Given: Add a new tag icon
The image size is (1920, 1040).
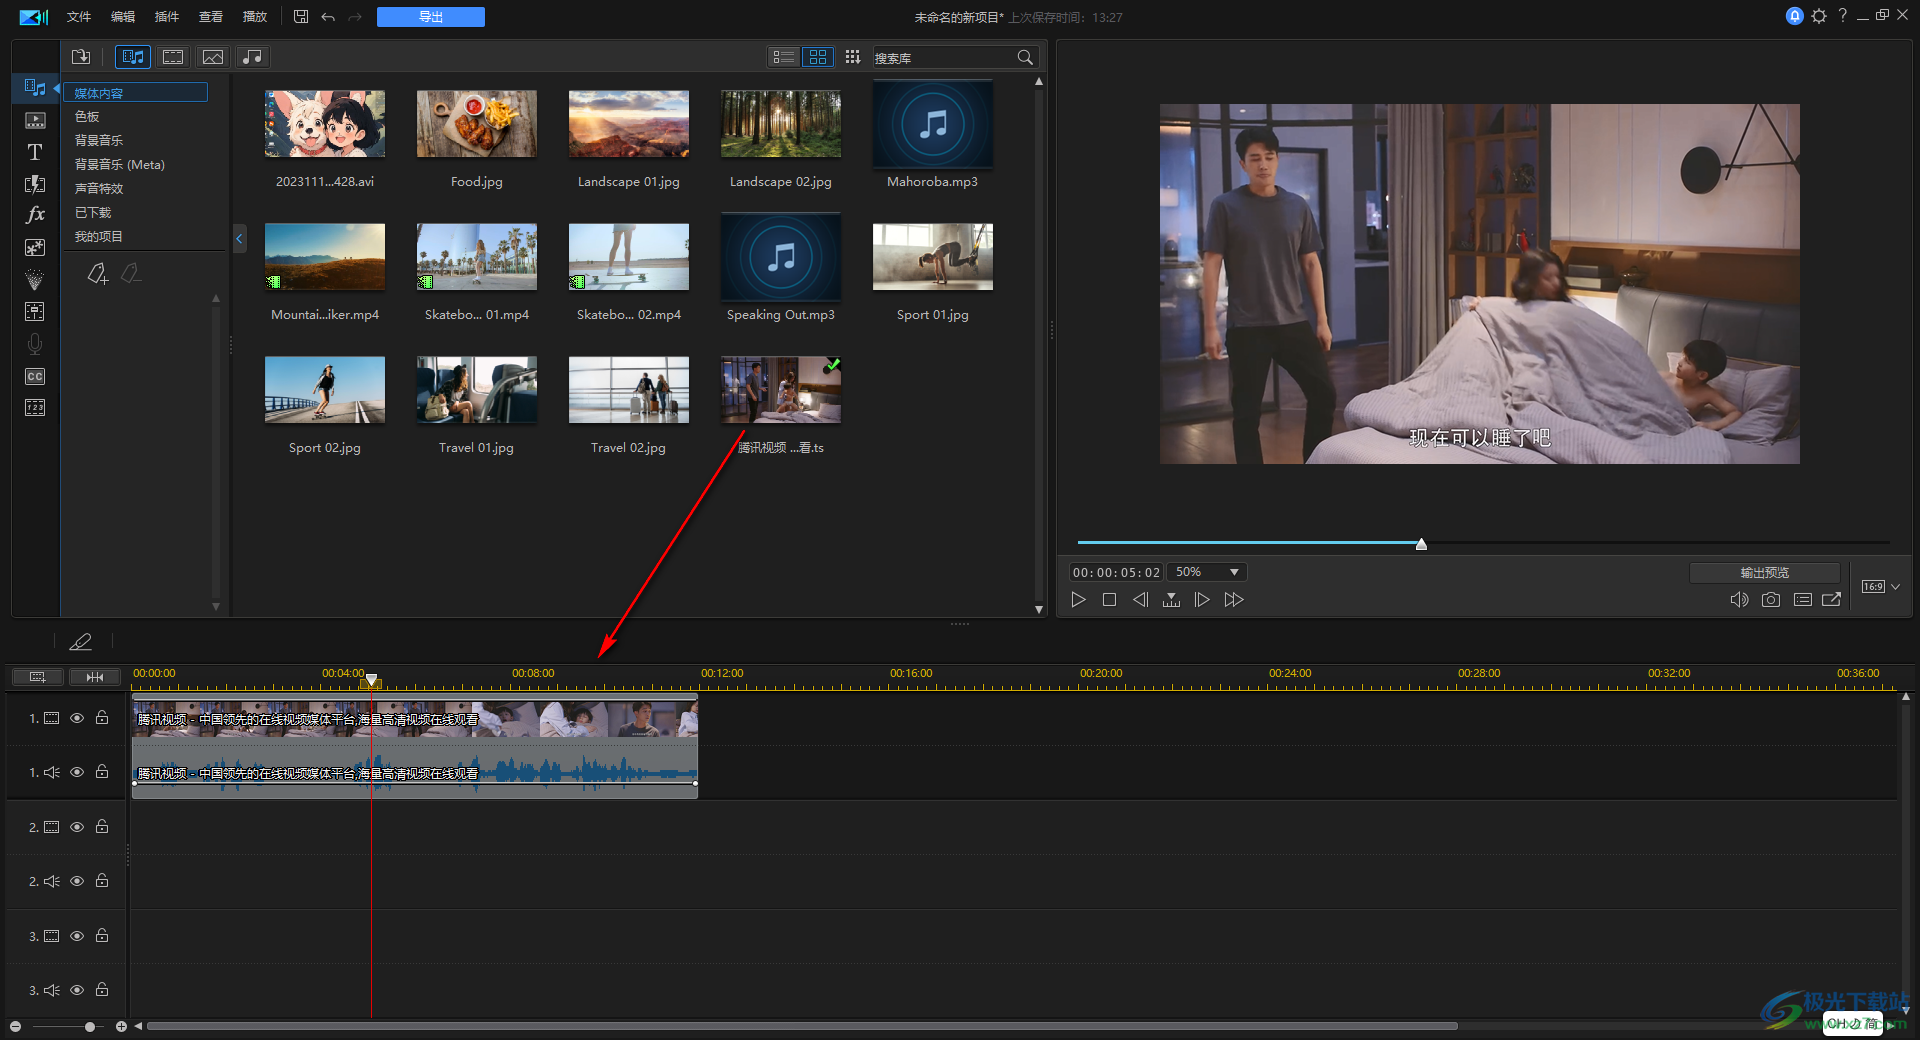Looking at the screenshot, I should tap(97, 273).
